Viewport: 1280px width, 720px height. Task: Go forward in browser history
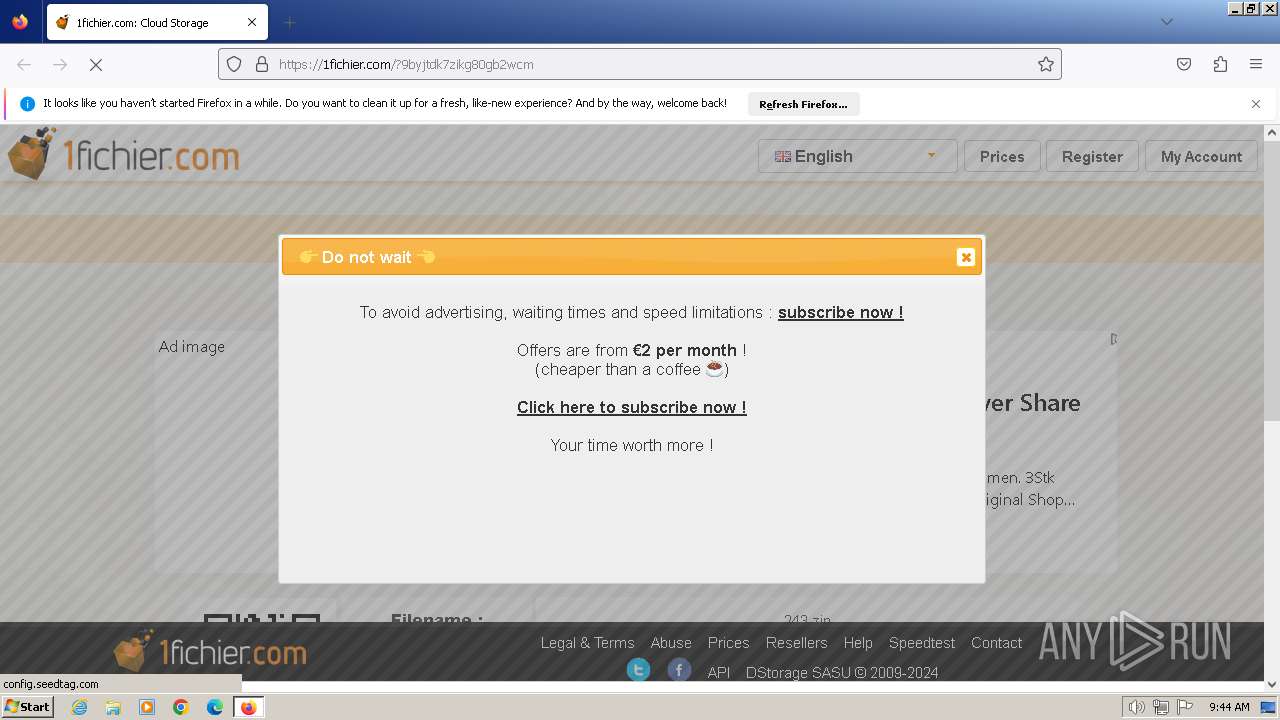pos(60,64)
